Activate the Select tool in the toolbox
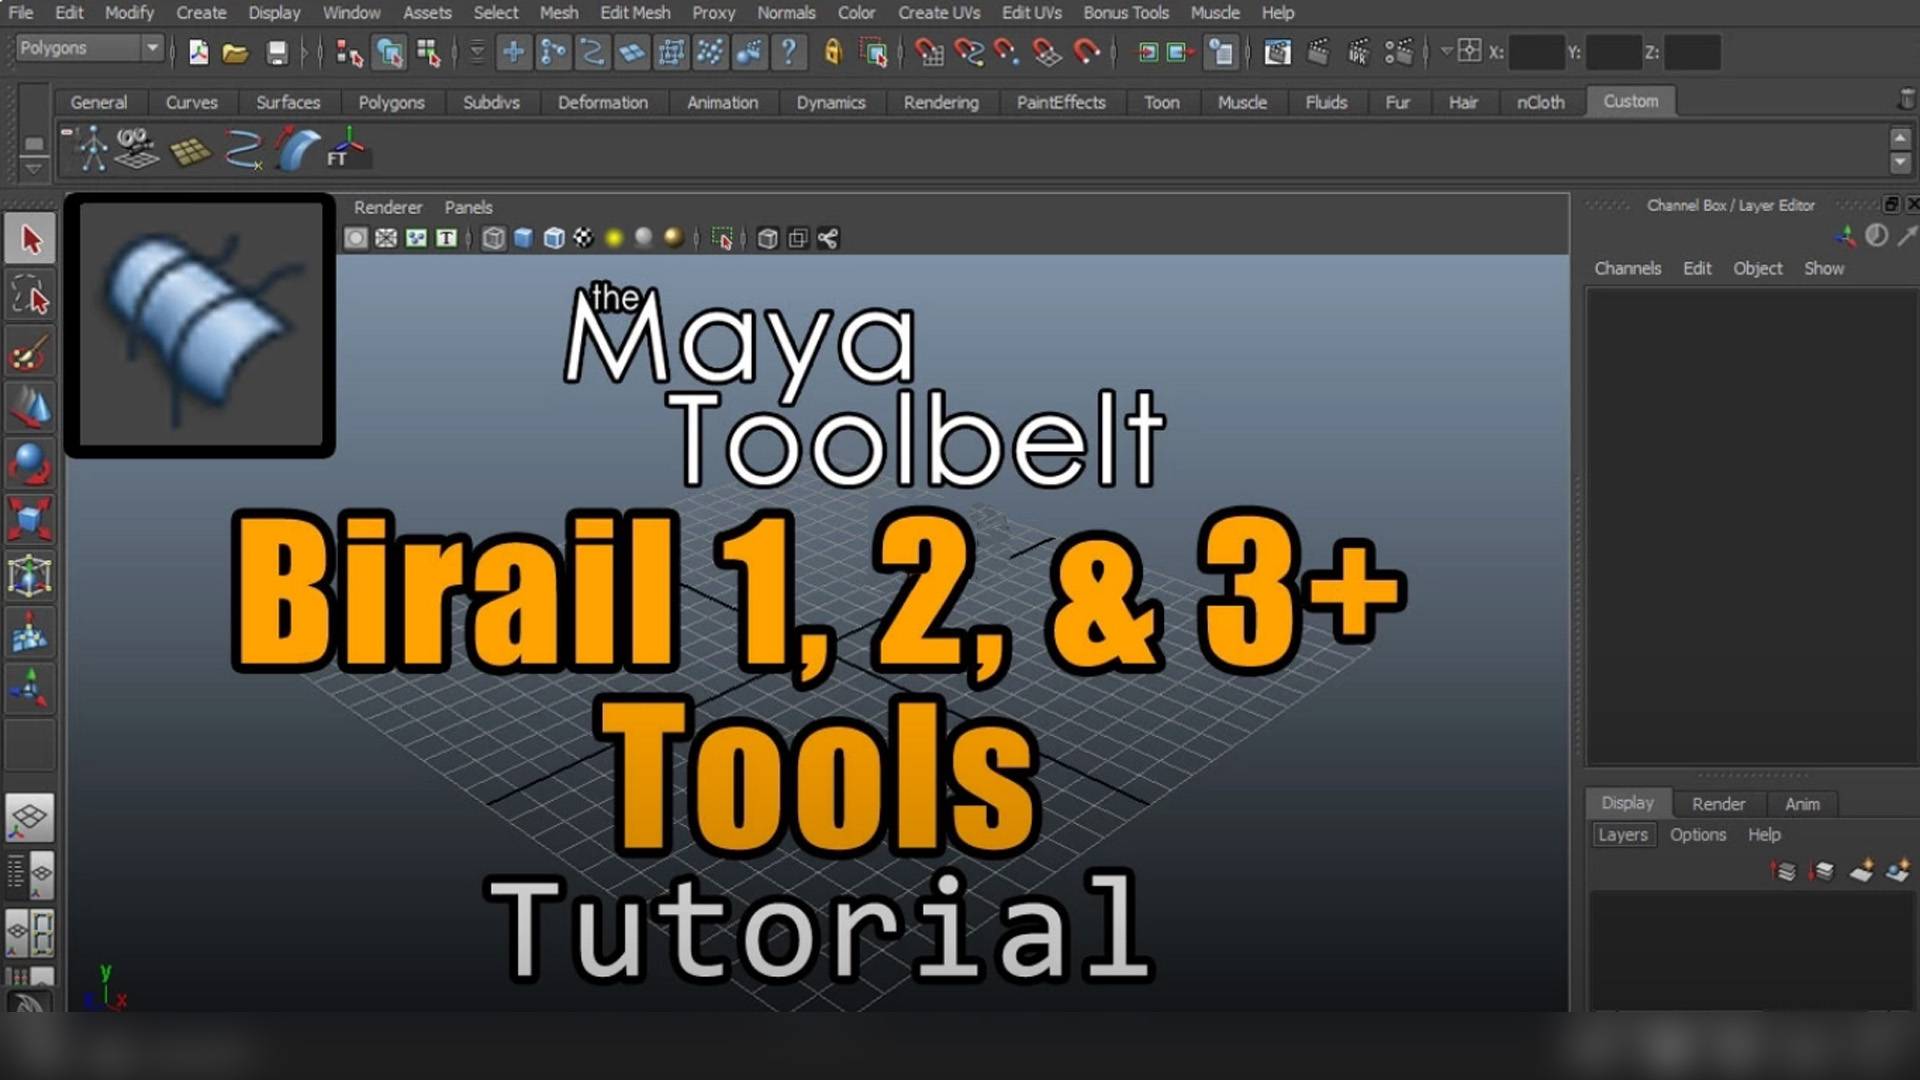The image size is (1920, 1080). click(x=30, y=240)
